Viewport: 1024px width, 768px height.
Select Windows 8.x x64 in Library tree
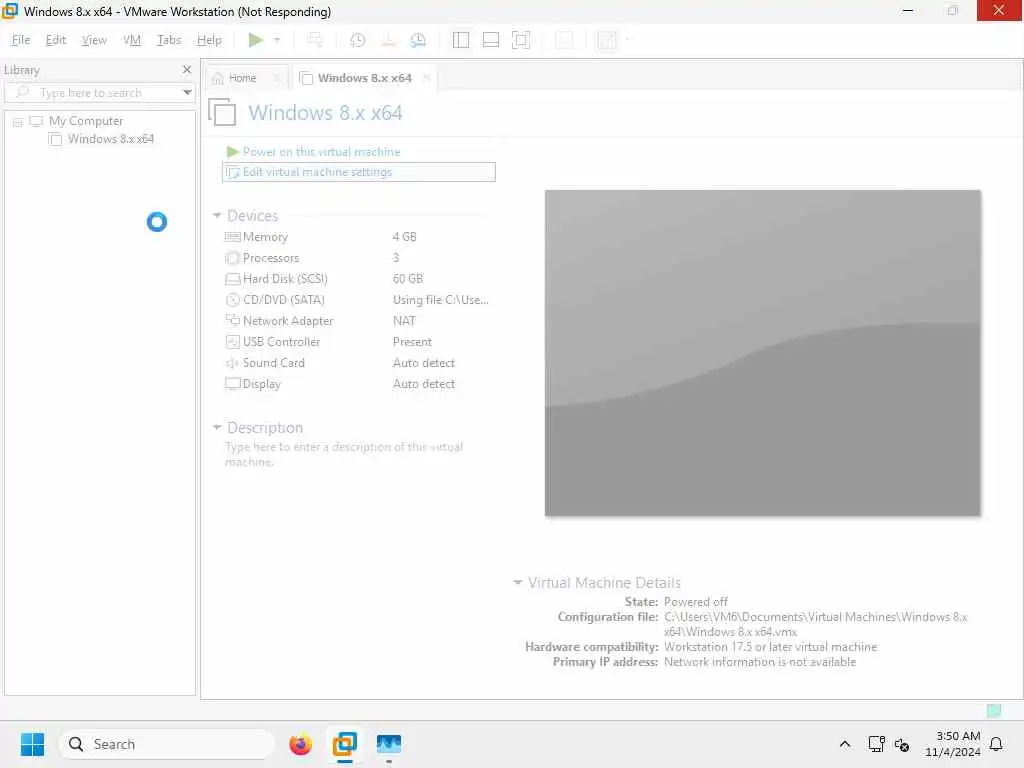[x=110, y=139]
